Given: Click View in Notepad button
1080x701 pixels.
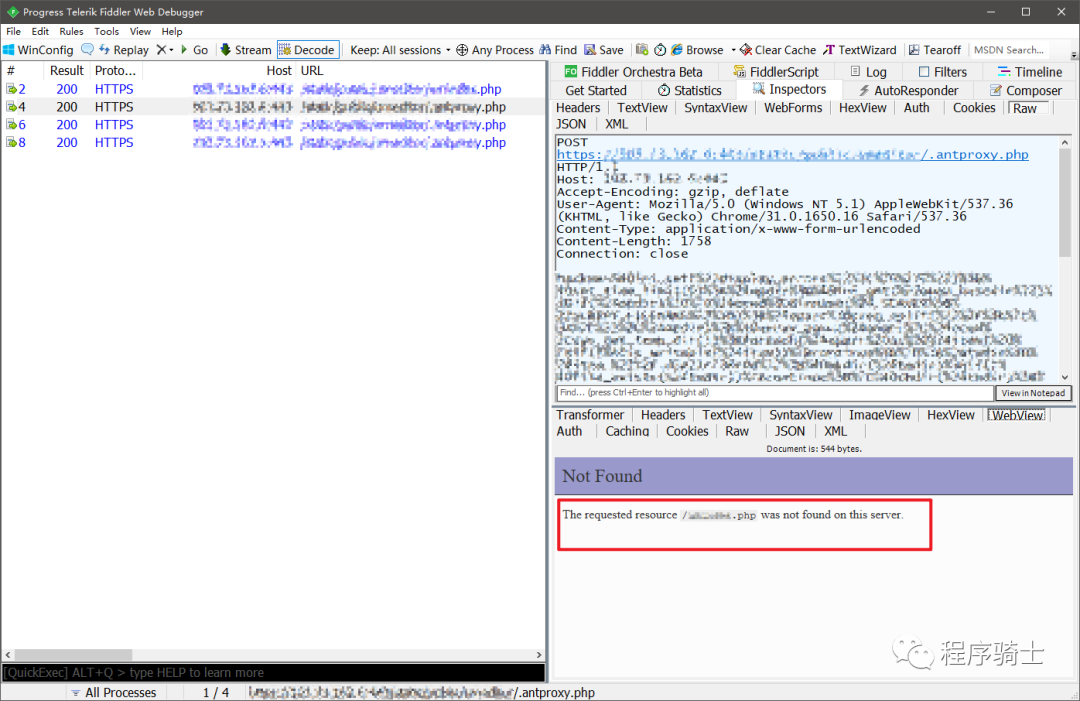Looking at the screenshot, I should point(1033,393).
